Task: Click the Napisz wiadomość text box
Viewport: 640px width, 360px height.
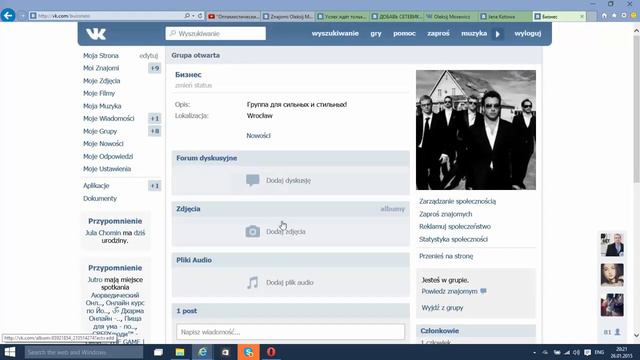Action: pos(290,332)
